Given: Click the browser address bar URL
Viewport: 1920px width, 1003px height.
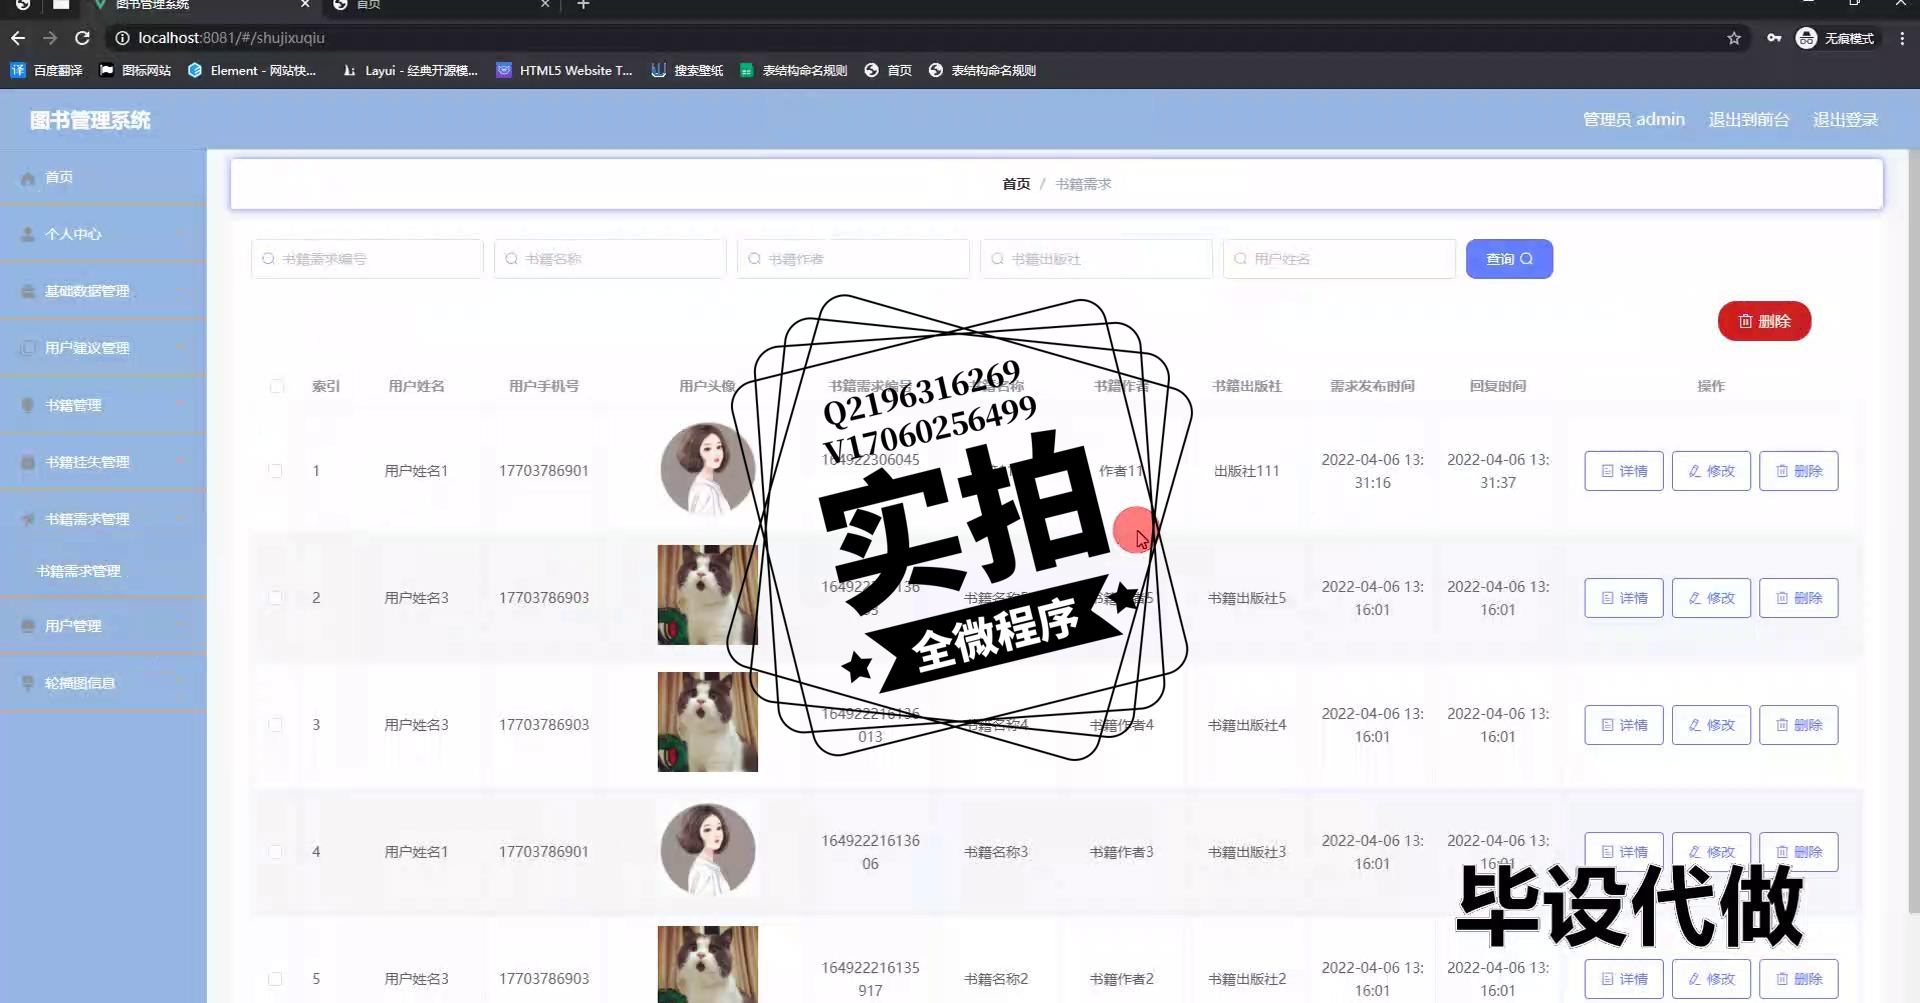Looking at the screenshot, I should point(231,38).
